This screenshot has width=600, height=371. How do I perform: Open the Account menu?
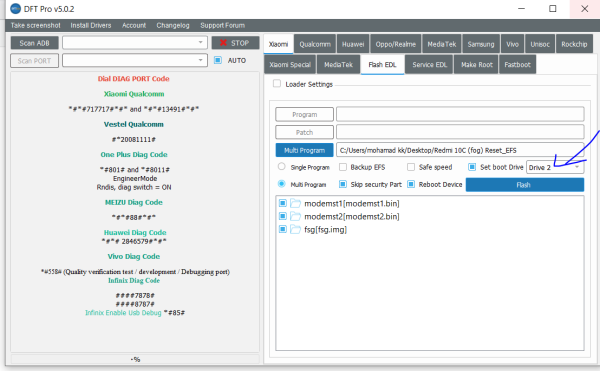pyautogui.click(x=134, y=25)
